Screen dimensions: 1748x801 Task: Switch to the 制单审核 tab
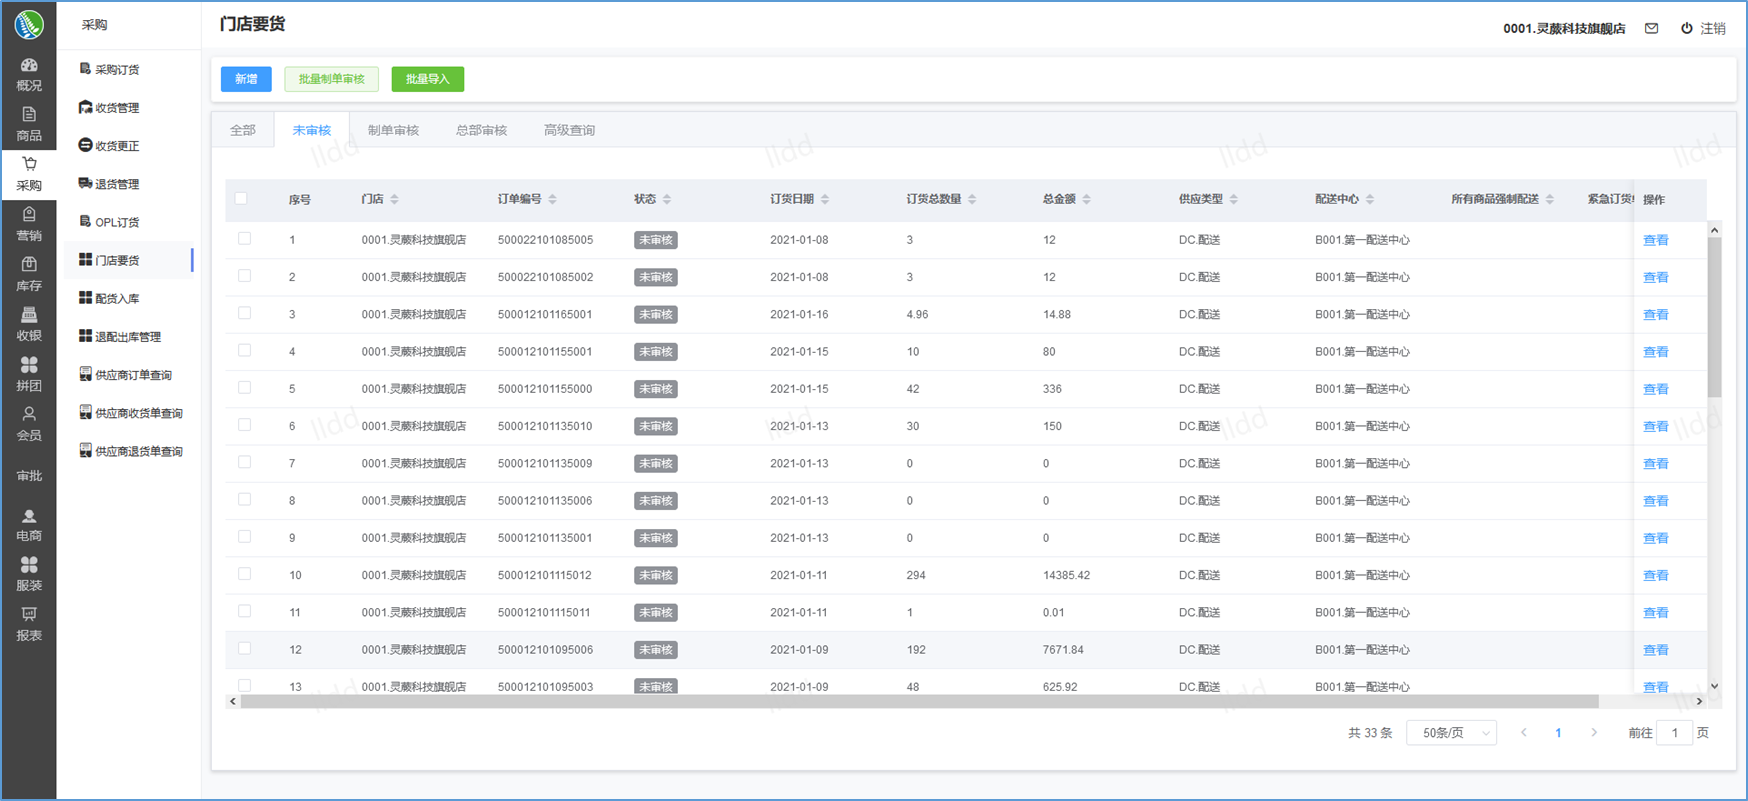(393, 130)
